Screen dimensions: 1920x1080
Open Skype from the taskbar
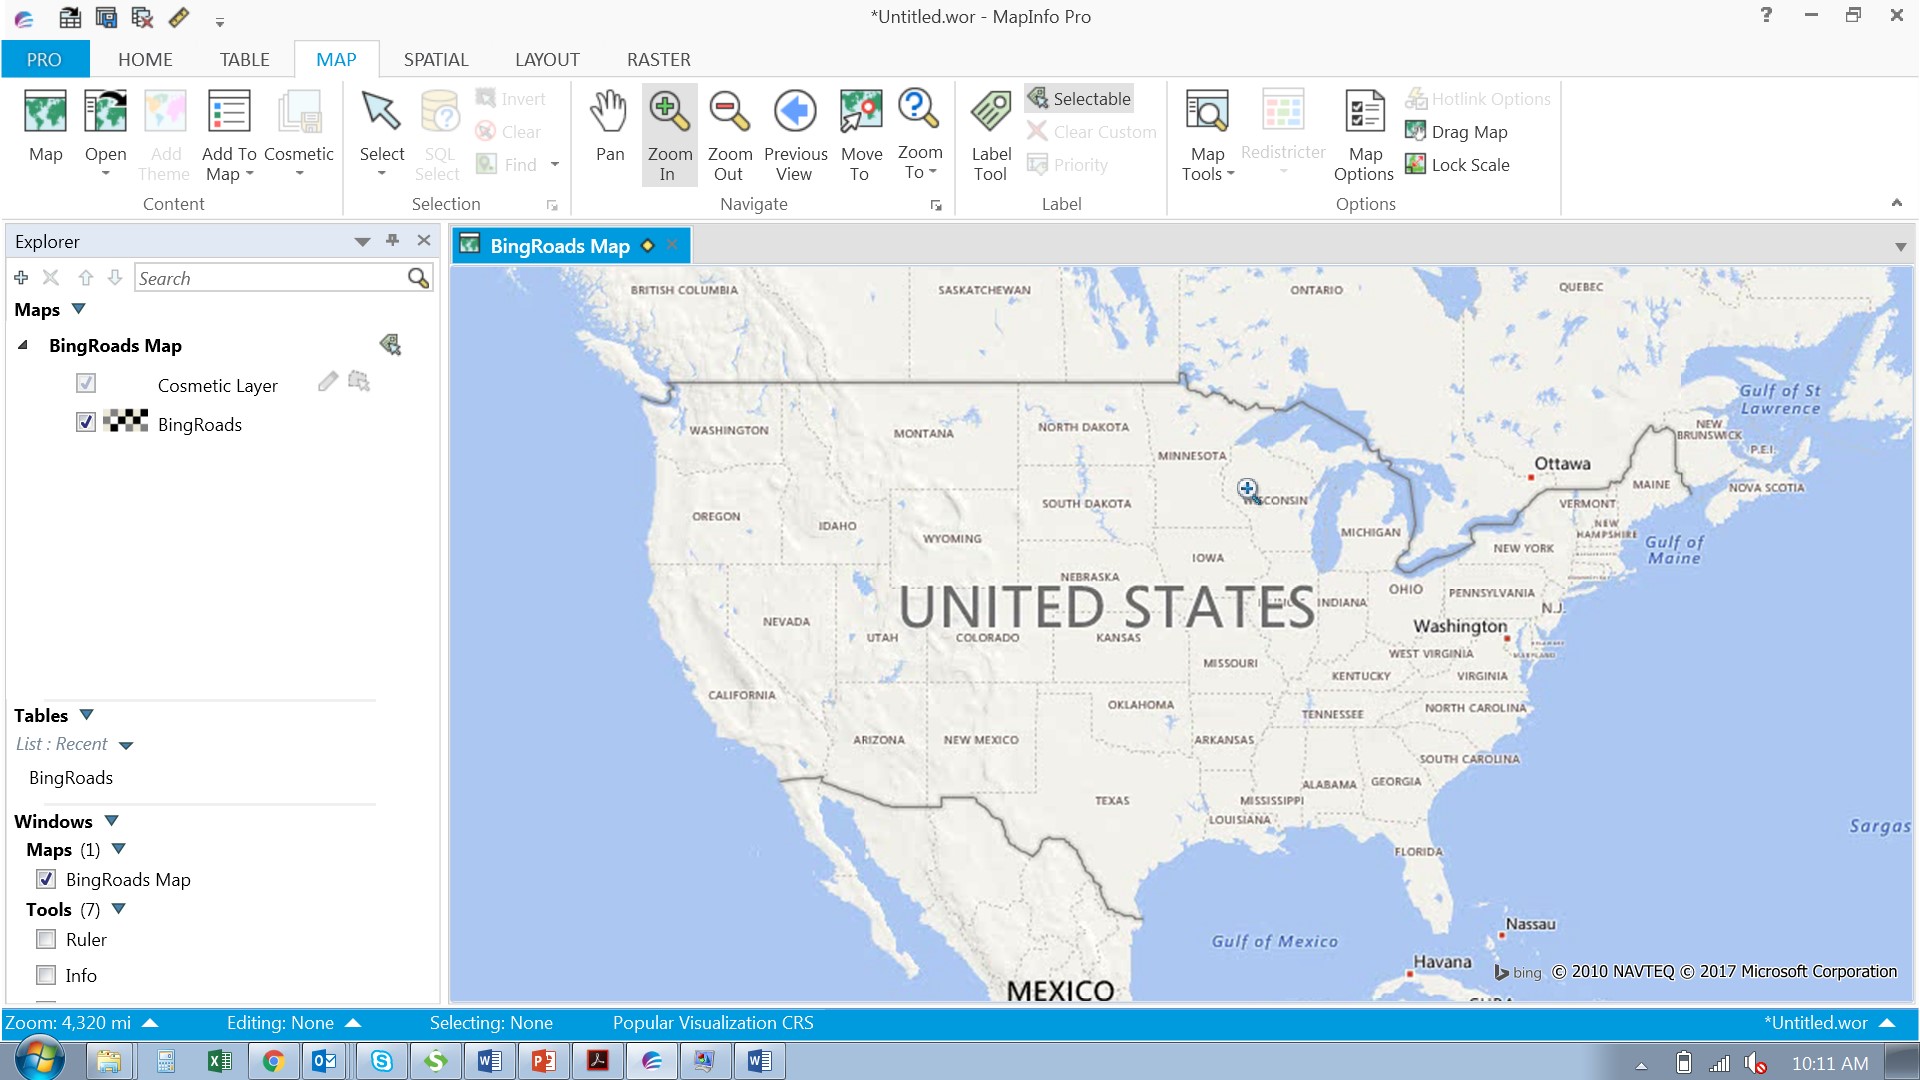[x=381, y=1060]
